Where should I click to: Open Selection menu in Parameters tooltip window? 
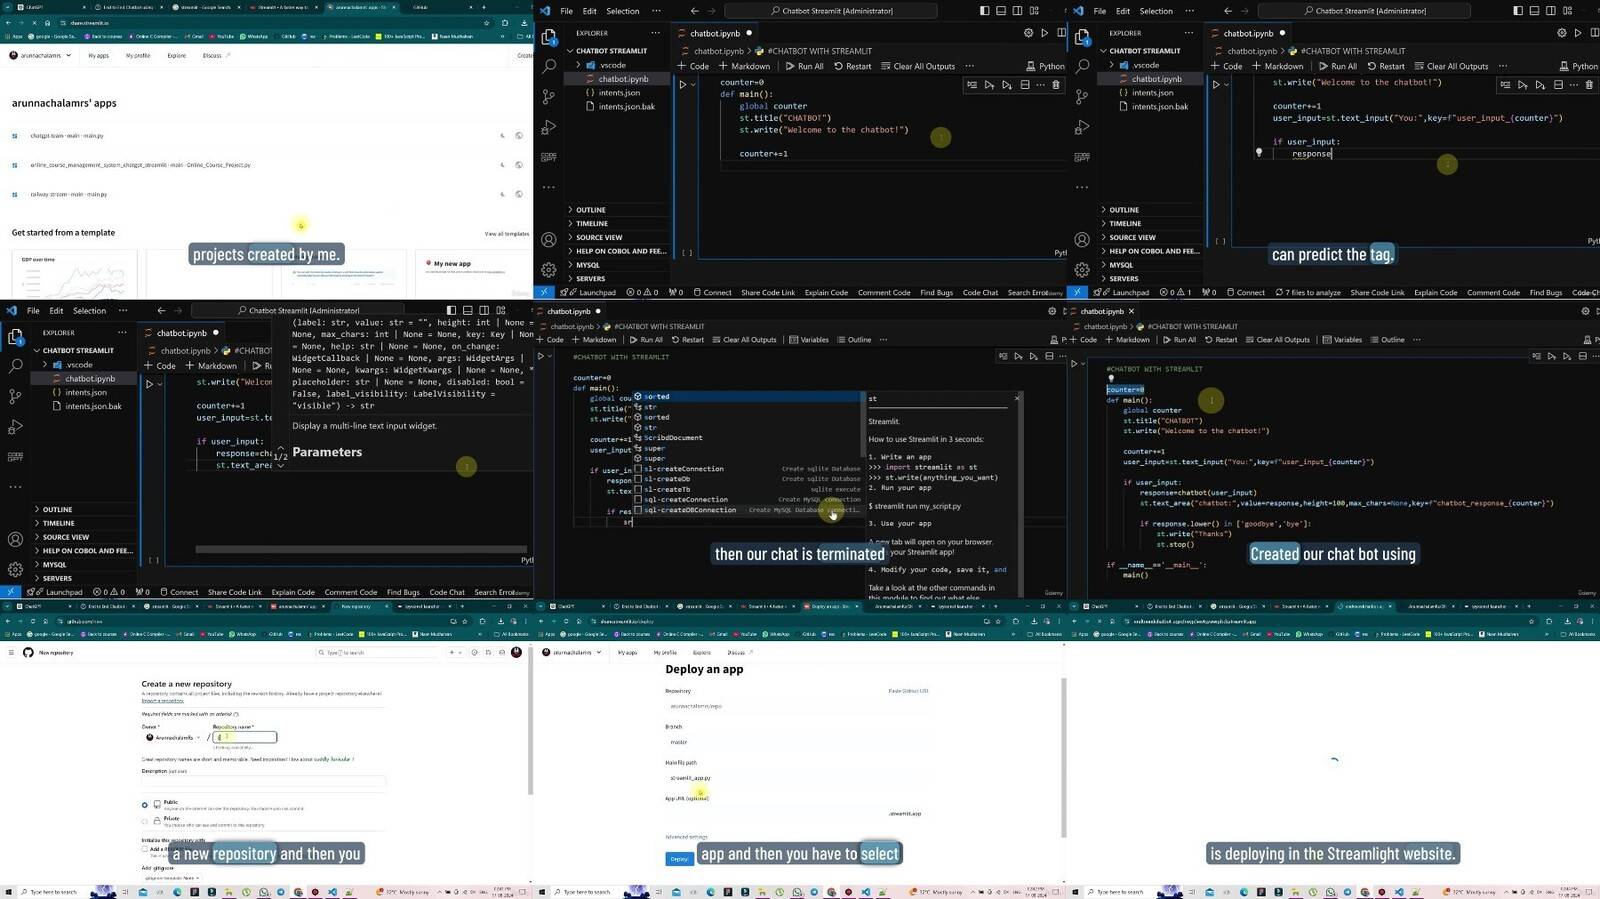89,310
